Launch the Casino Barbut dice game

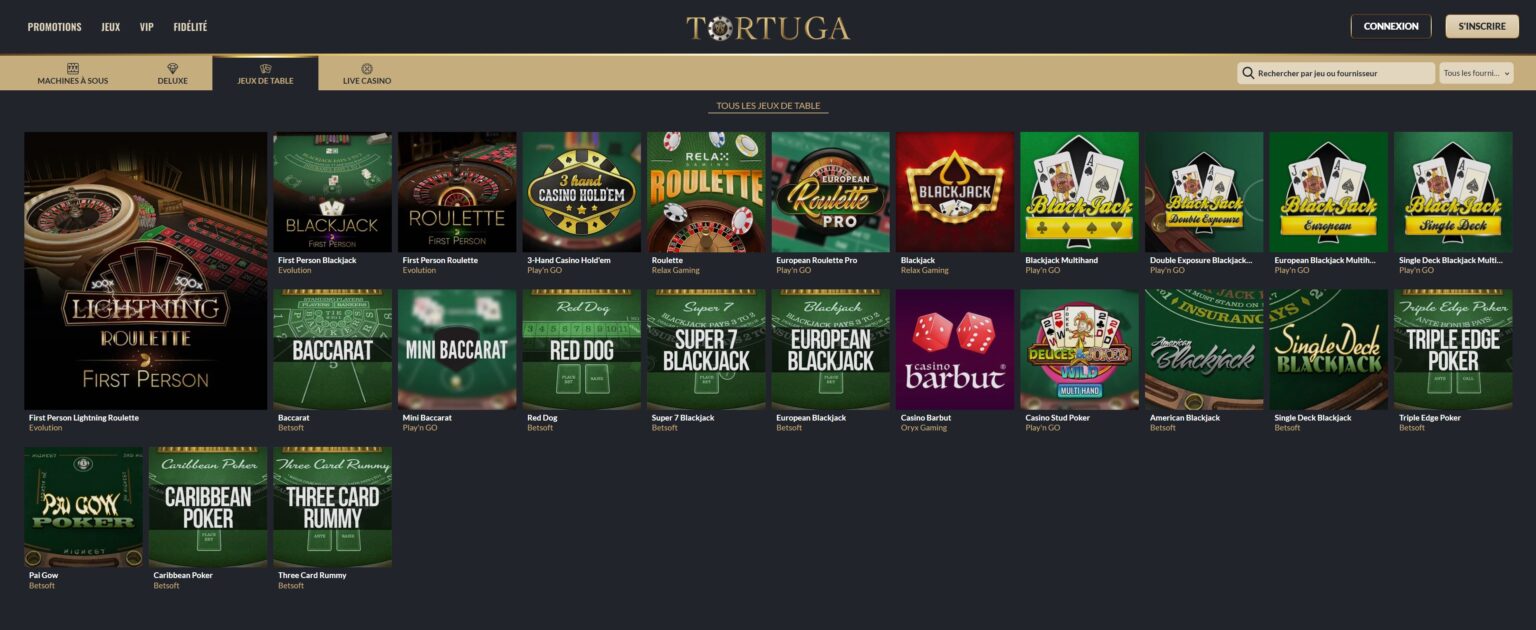click(x=955, y=349)
